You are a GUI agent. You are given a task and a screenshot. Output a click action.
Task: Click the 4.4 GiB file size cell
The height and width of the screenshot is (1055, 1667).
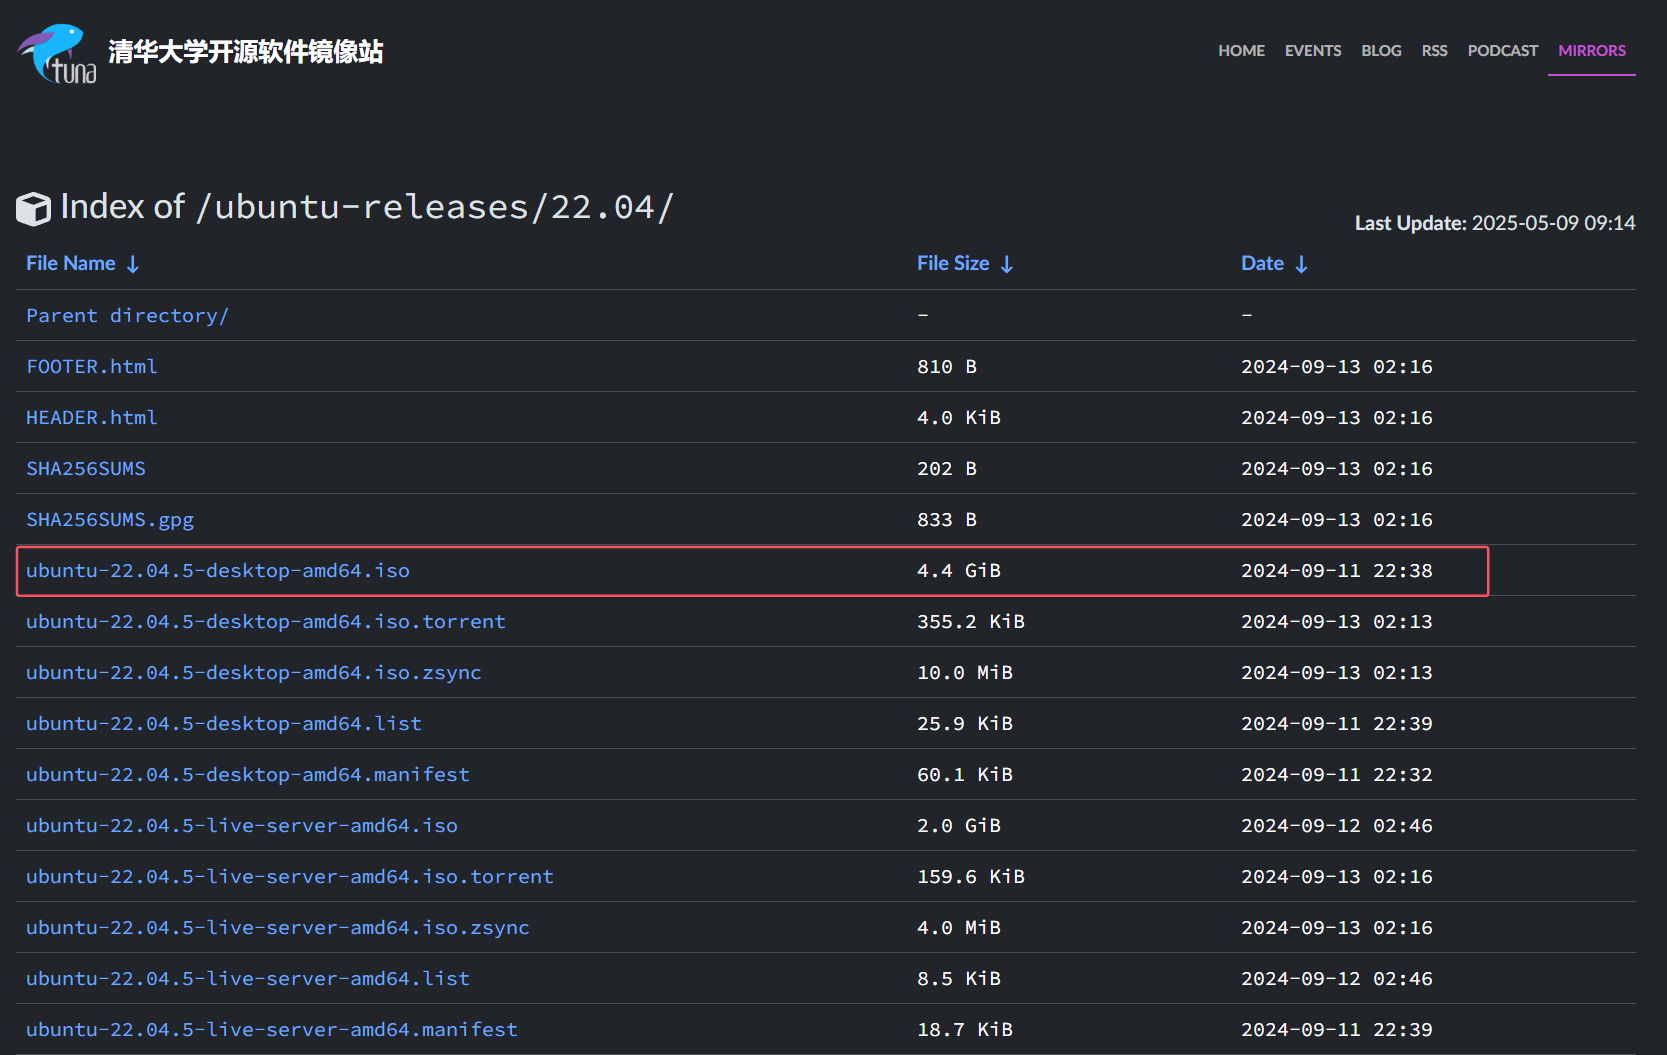[959, 571]
